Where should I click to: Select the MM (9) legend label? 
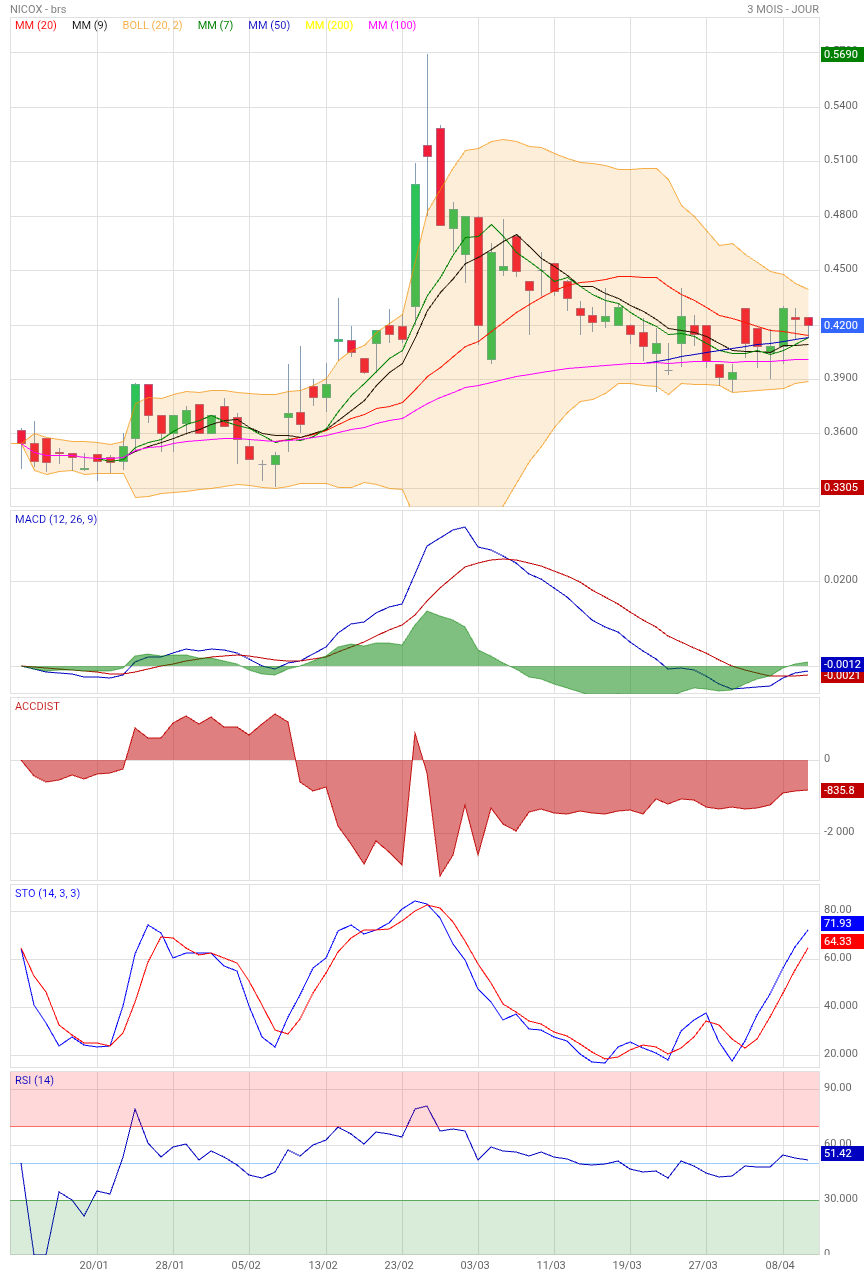tap(90, 25)
